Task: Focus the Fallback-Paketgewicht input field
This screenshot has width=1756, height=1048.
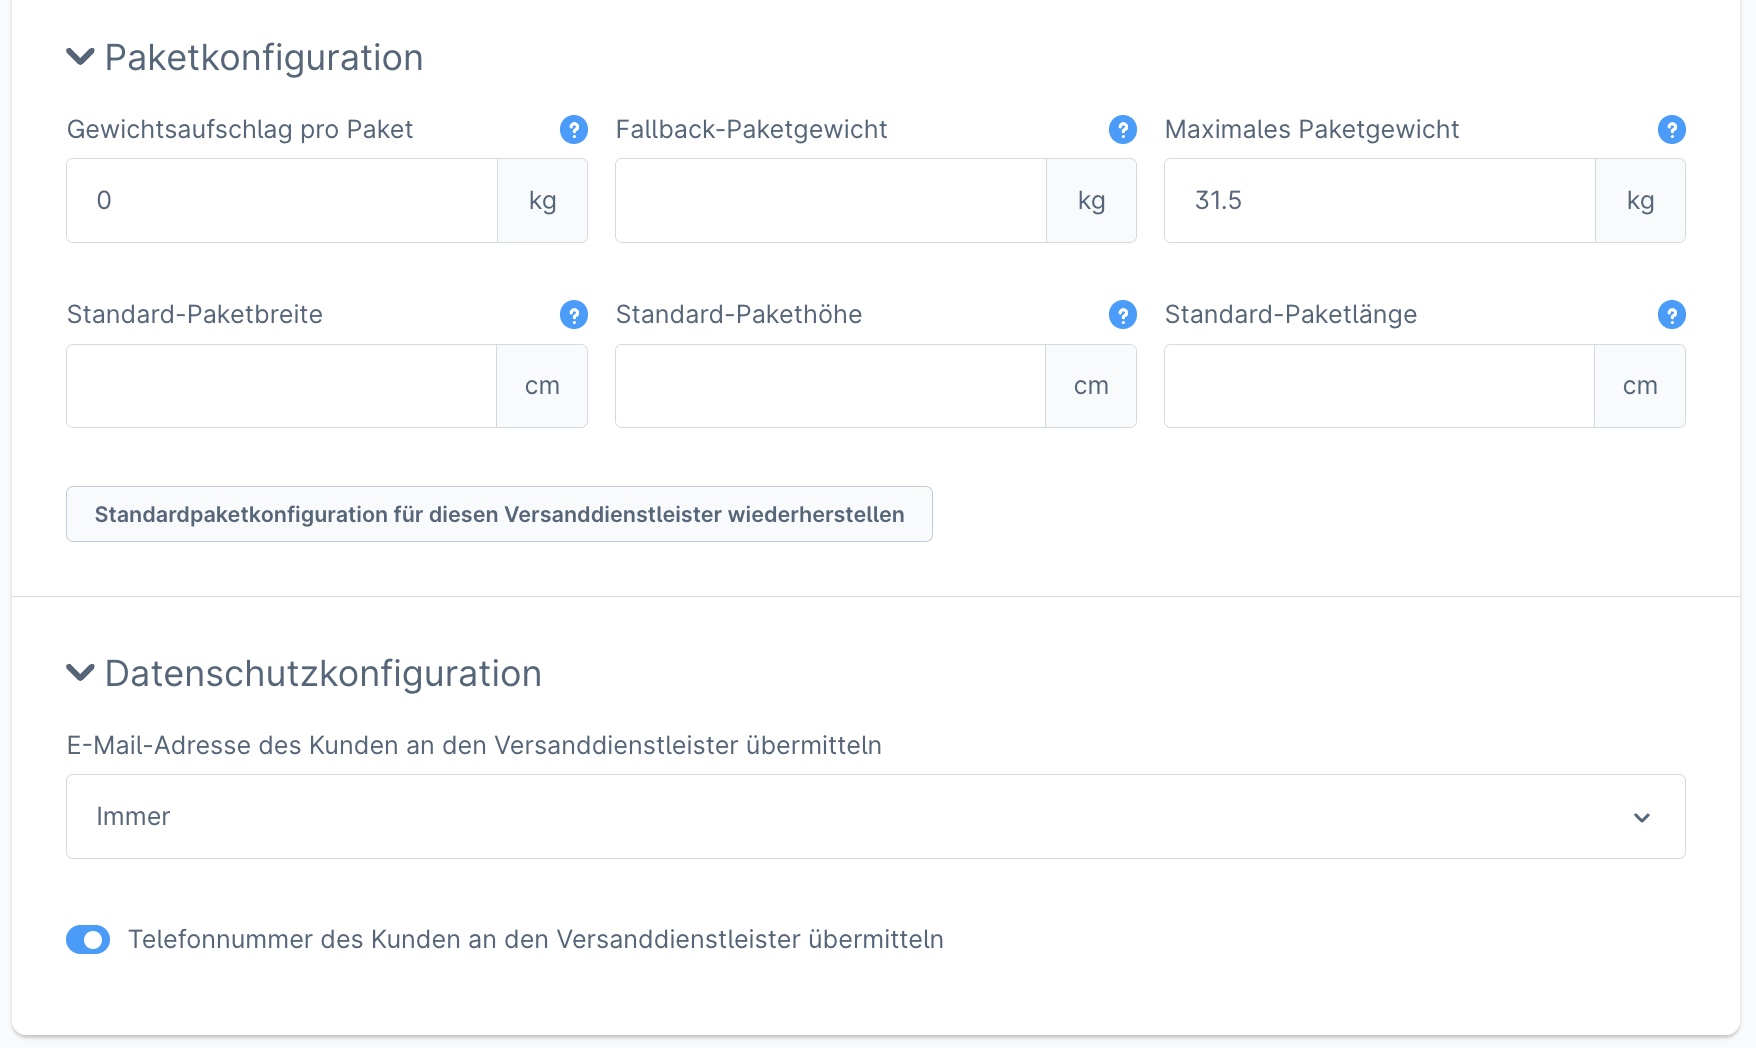Action: tap(831, 200)
